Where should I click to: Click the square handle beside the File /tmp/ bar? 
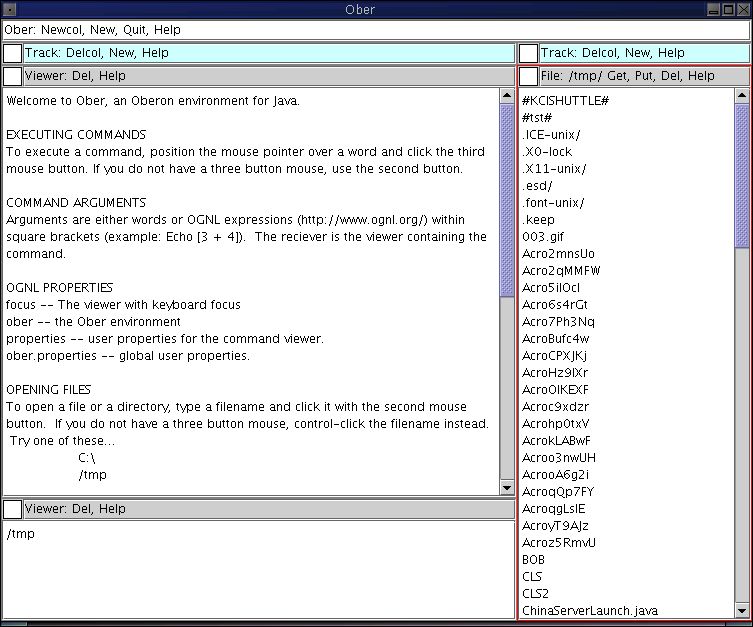click(528, 76)
